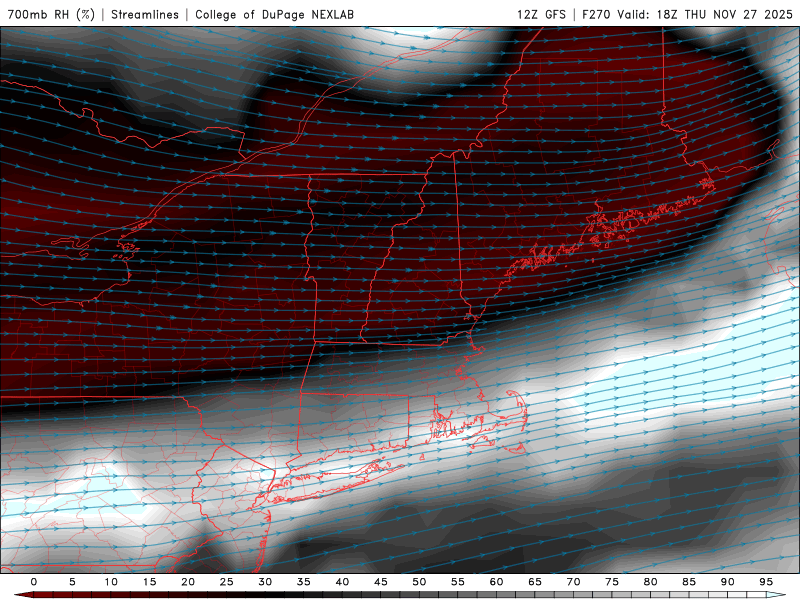
Task: Pick the colorbar value "45"
Action: pos(380,582)
